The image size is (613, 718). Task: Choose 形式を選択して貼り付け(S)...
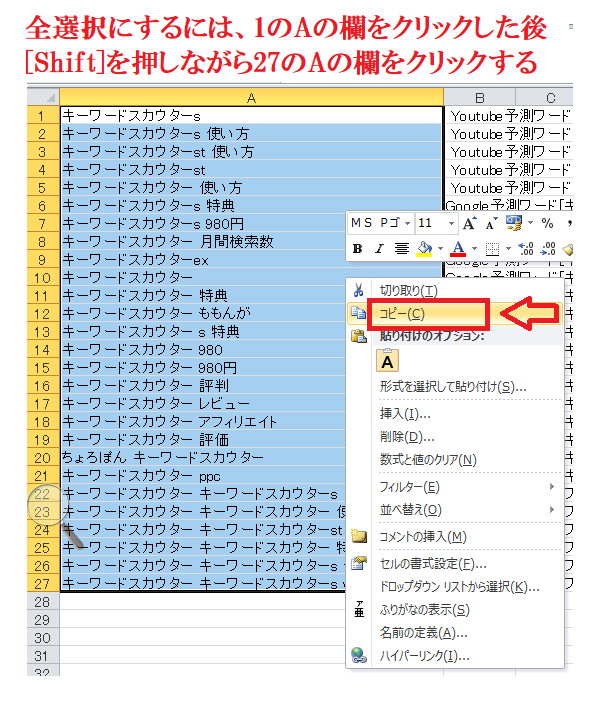[x=453, y=387]
